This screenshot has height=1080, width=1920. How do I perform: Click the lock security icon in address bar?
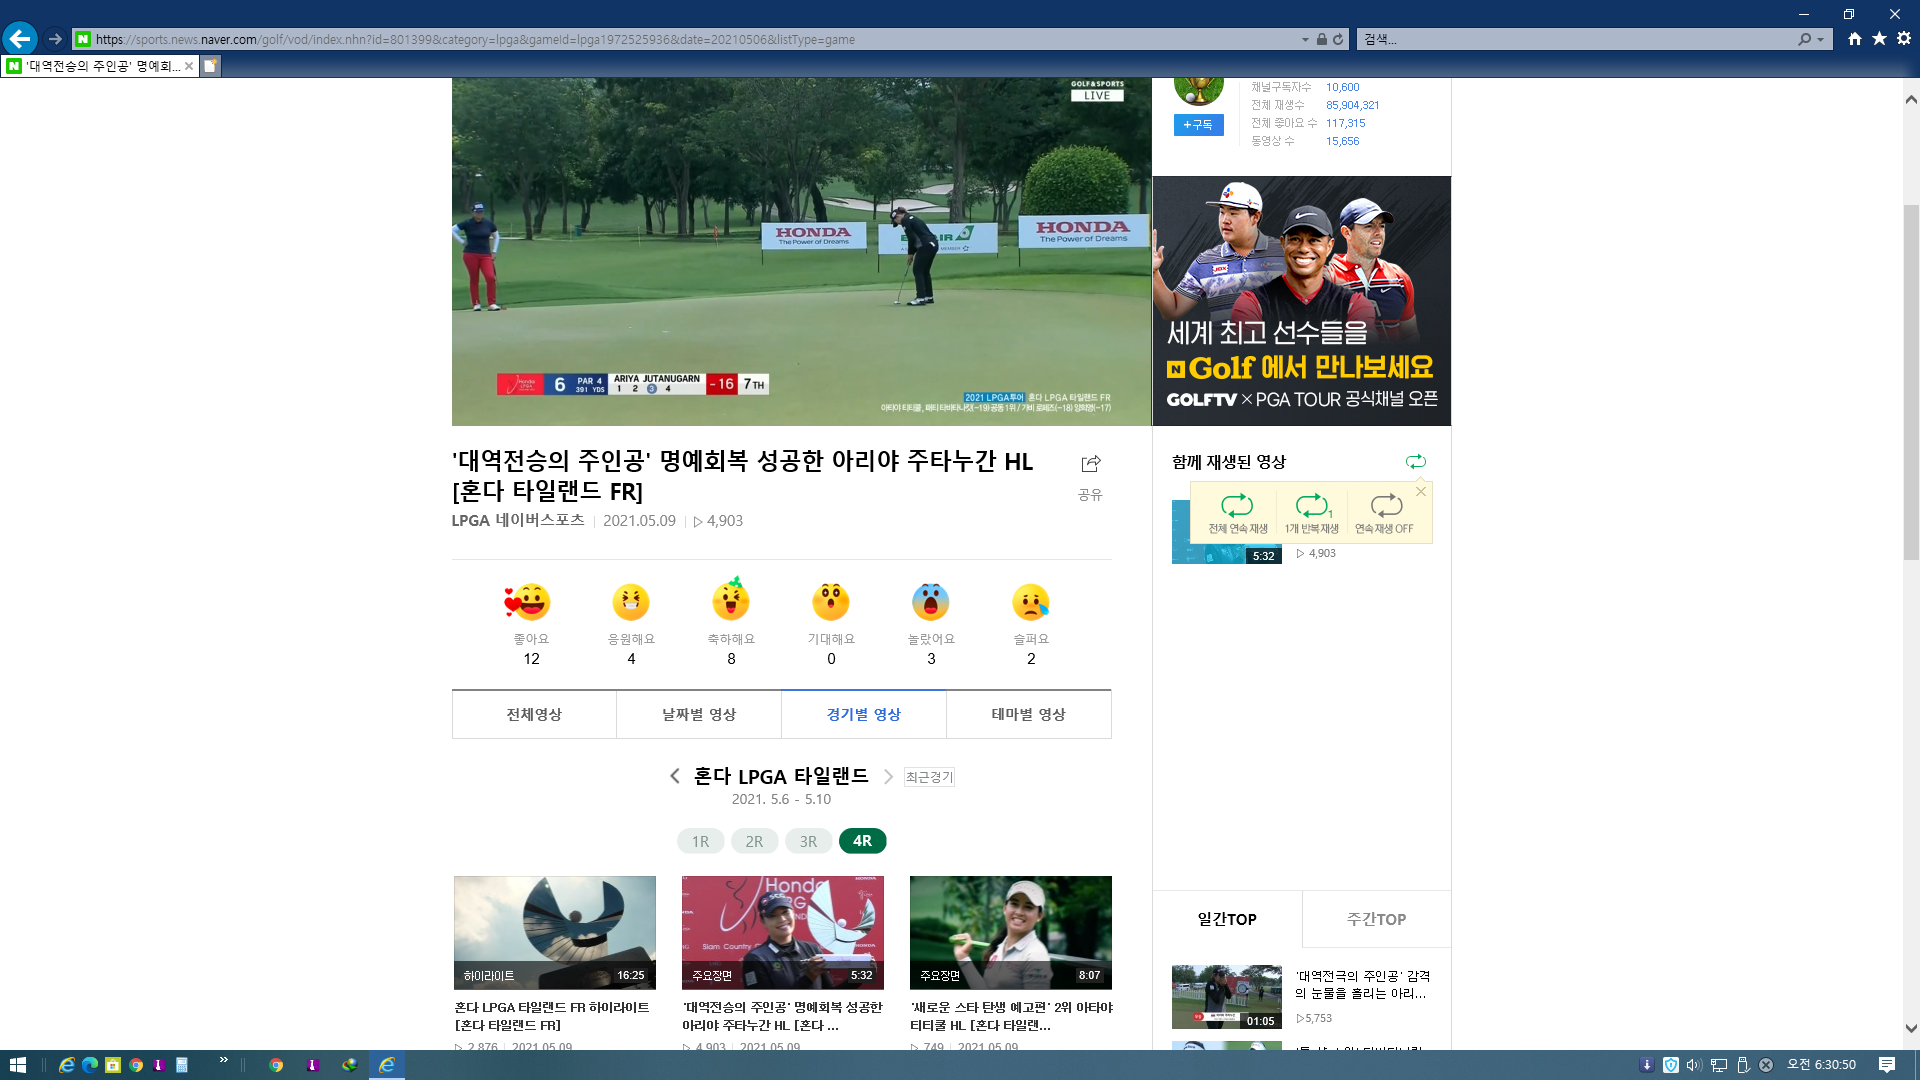click(x=1322, y=39)
